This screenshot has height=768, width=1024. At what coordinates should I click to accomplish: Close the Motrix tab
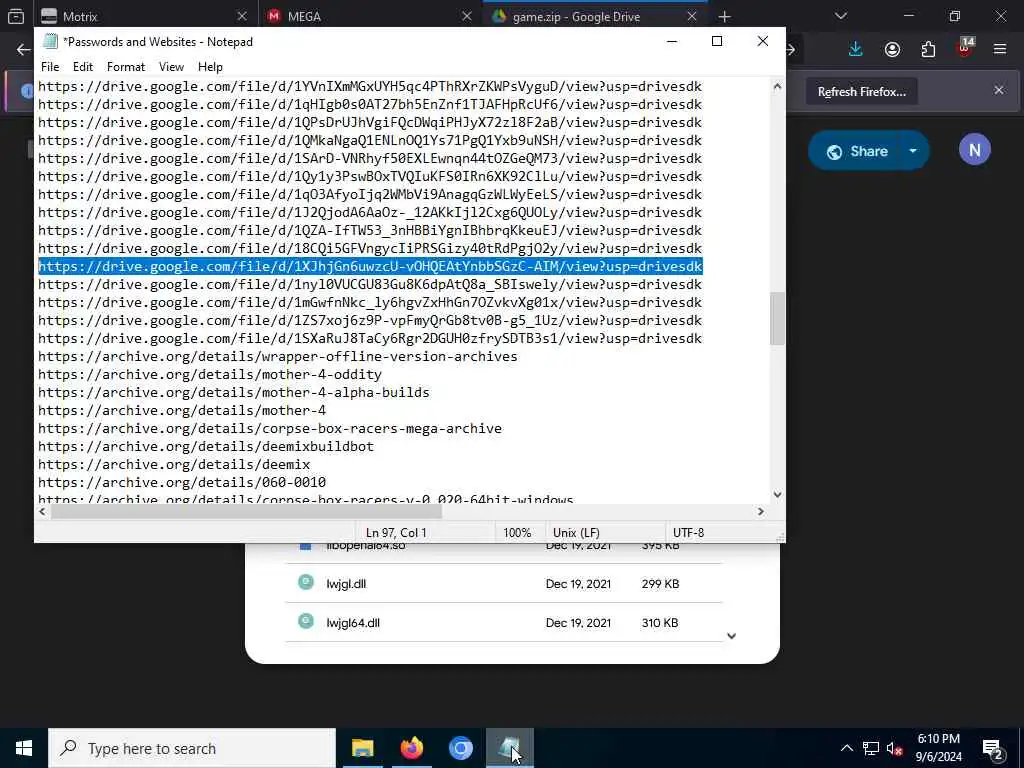(242, 16)
